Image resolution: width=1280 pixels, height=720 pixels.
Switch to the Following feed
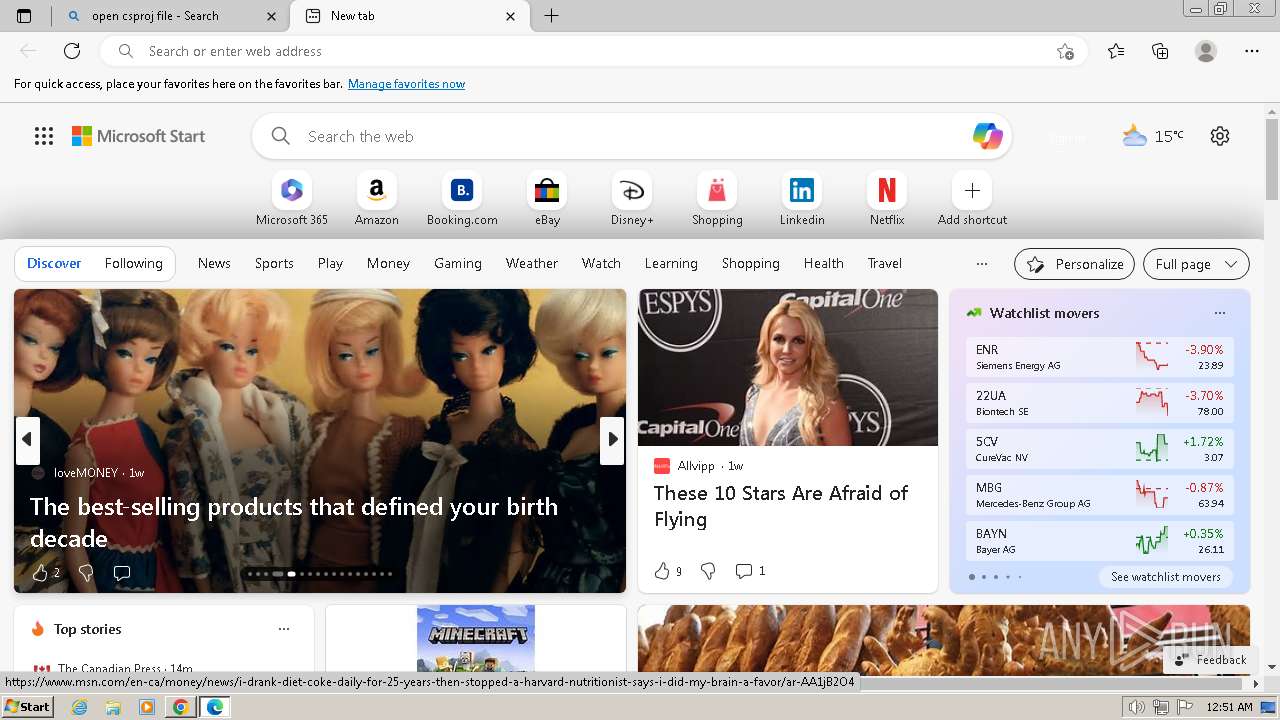coord(134,263)
